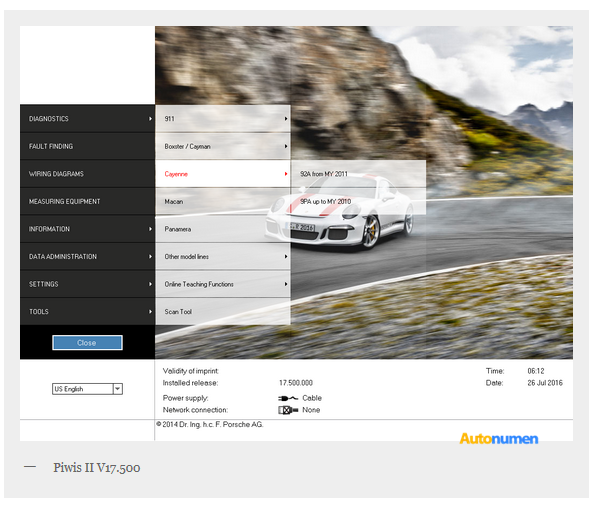This screenshot has width=597, height=505.
Task: Expand 911 submenu arrow
Action: coord(286,119)
